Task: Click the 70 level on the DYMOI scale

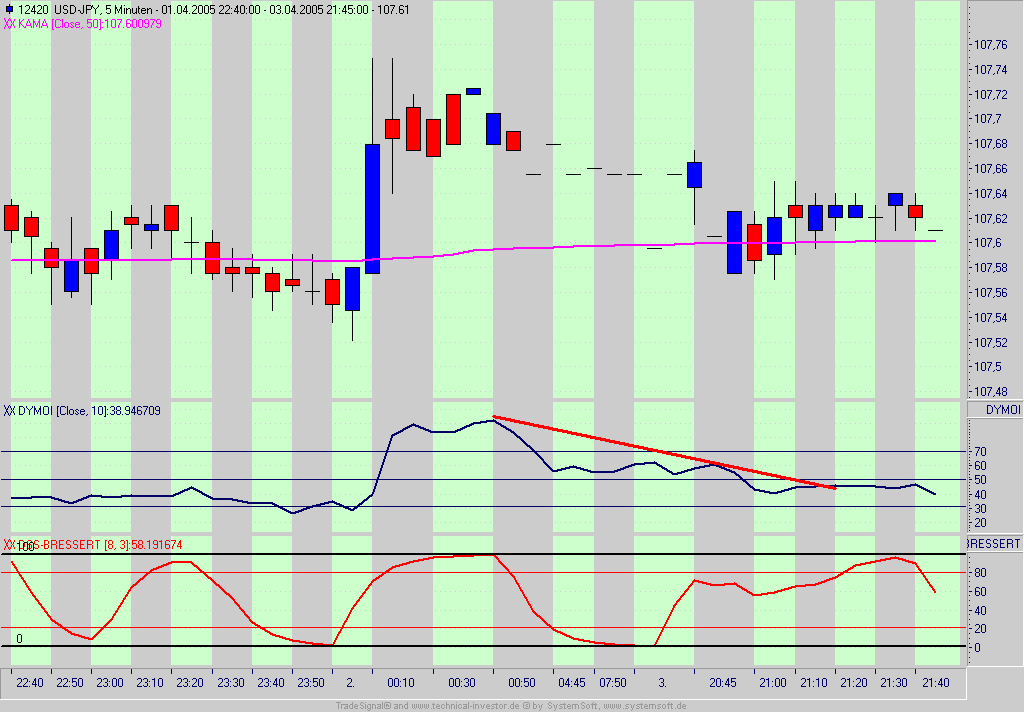Action: 980,452
